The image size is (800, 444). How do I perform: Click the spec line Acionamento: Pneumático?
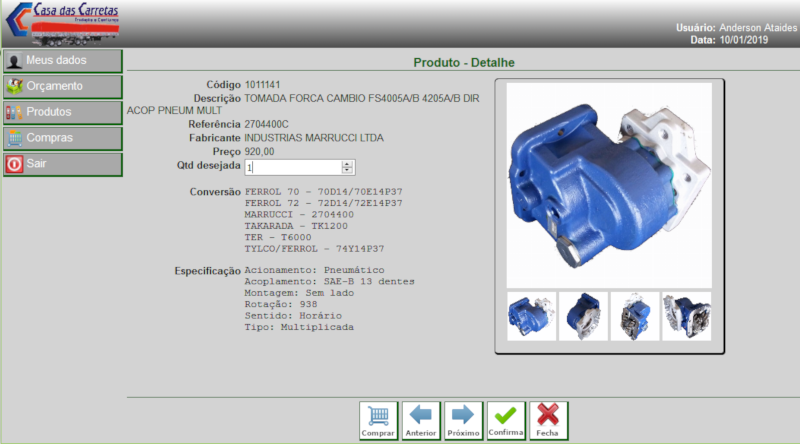[x=314, y=270]
